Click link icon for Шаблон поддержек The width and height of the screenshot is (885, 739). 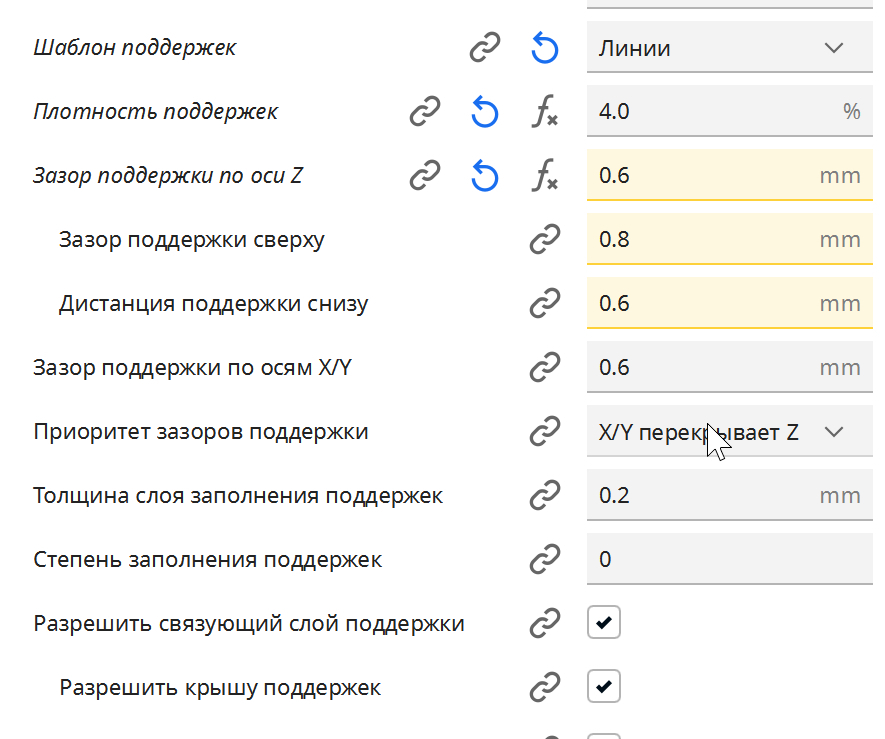[x=485, y=48]
